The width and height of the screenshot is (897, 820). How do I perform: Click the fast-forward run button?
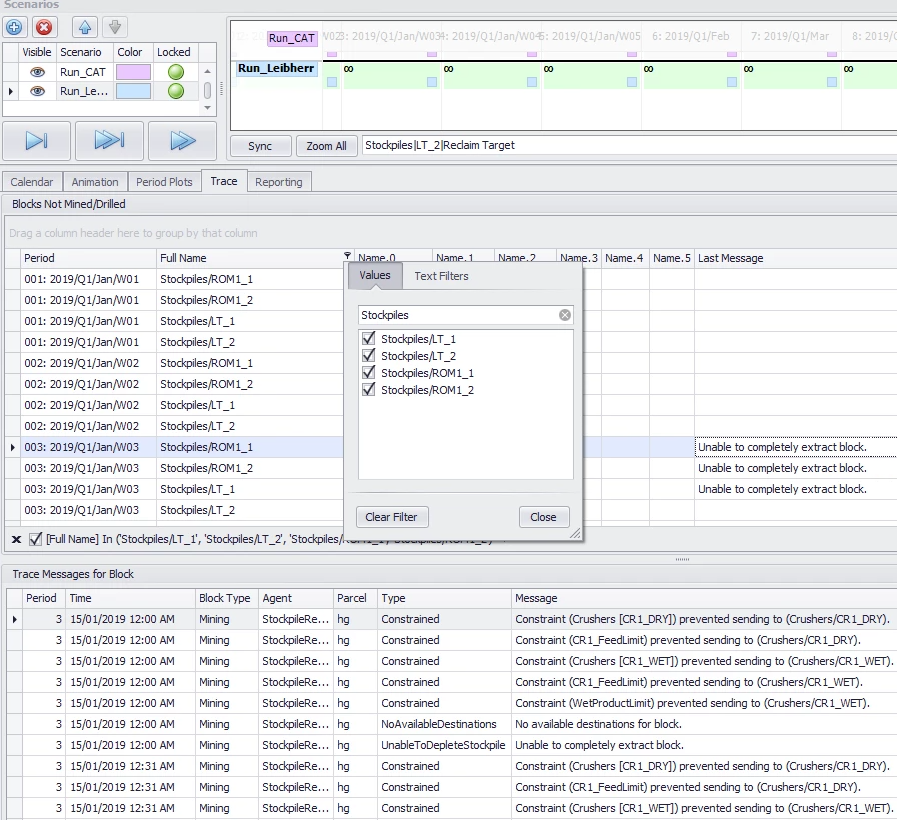pyautogui.click(x=182, y=141)
